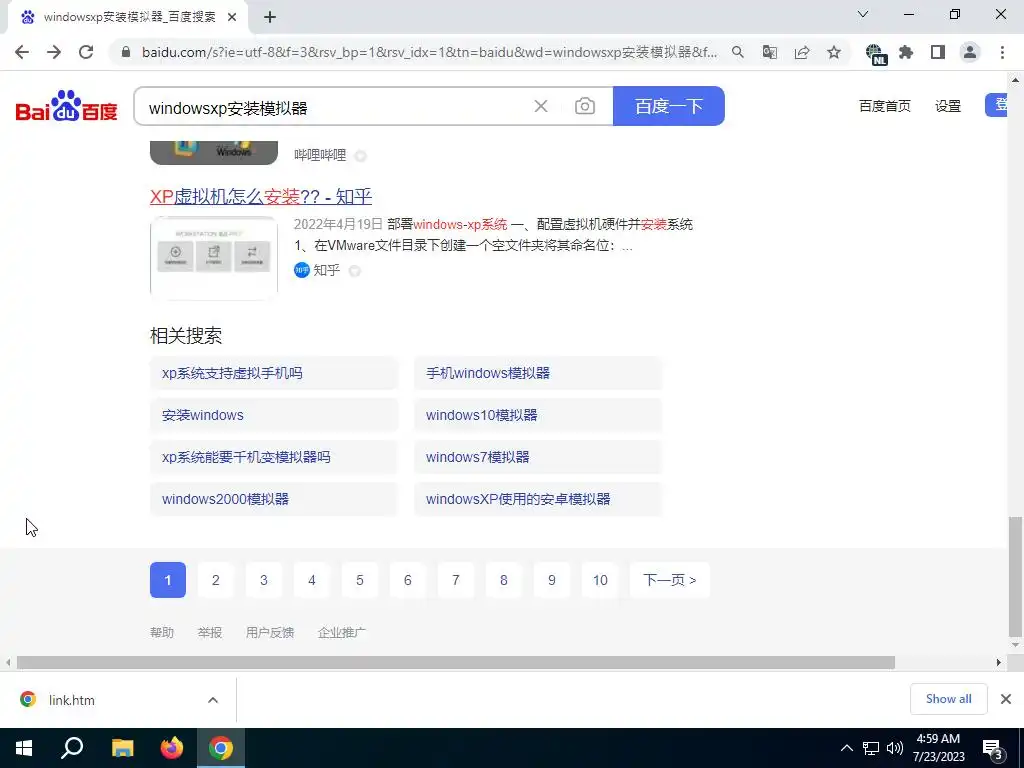Click the 哔哩哔哩 source label
1024x768 pixels.
pos(320,155)
